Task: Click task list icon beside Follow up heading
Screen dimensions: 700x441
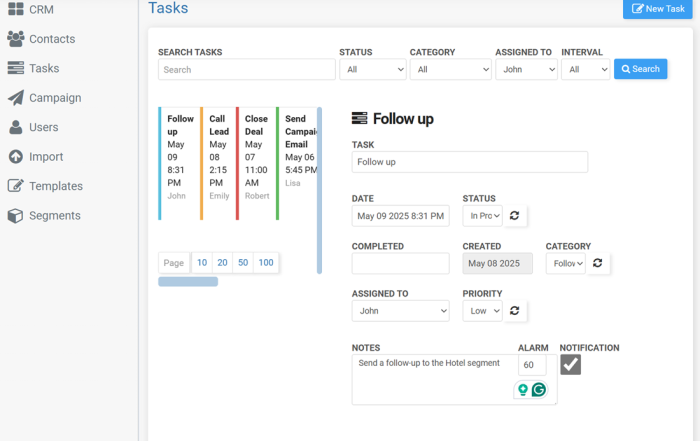Action: tap(359, 118)
